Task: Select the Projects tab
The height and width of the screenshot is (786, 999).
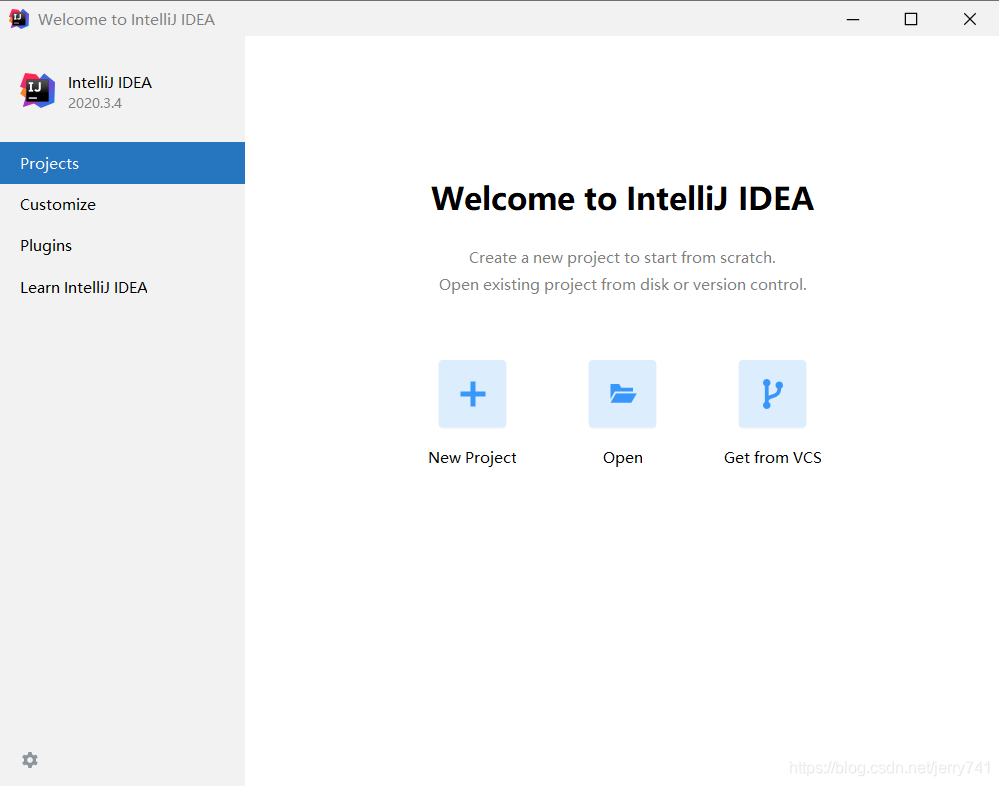Action: 122,163
